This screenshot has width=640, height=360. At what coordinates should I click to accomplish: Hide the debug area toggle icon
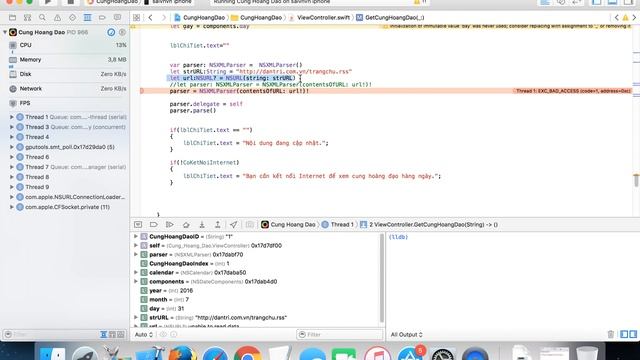coord(138,224)
